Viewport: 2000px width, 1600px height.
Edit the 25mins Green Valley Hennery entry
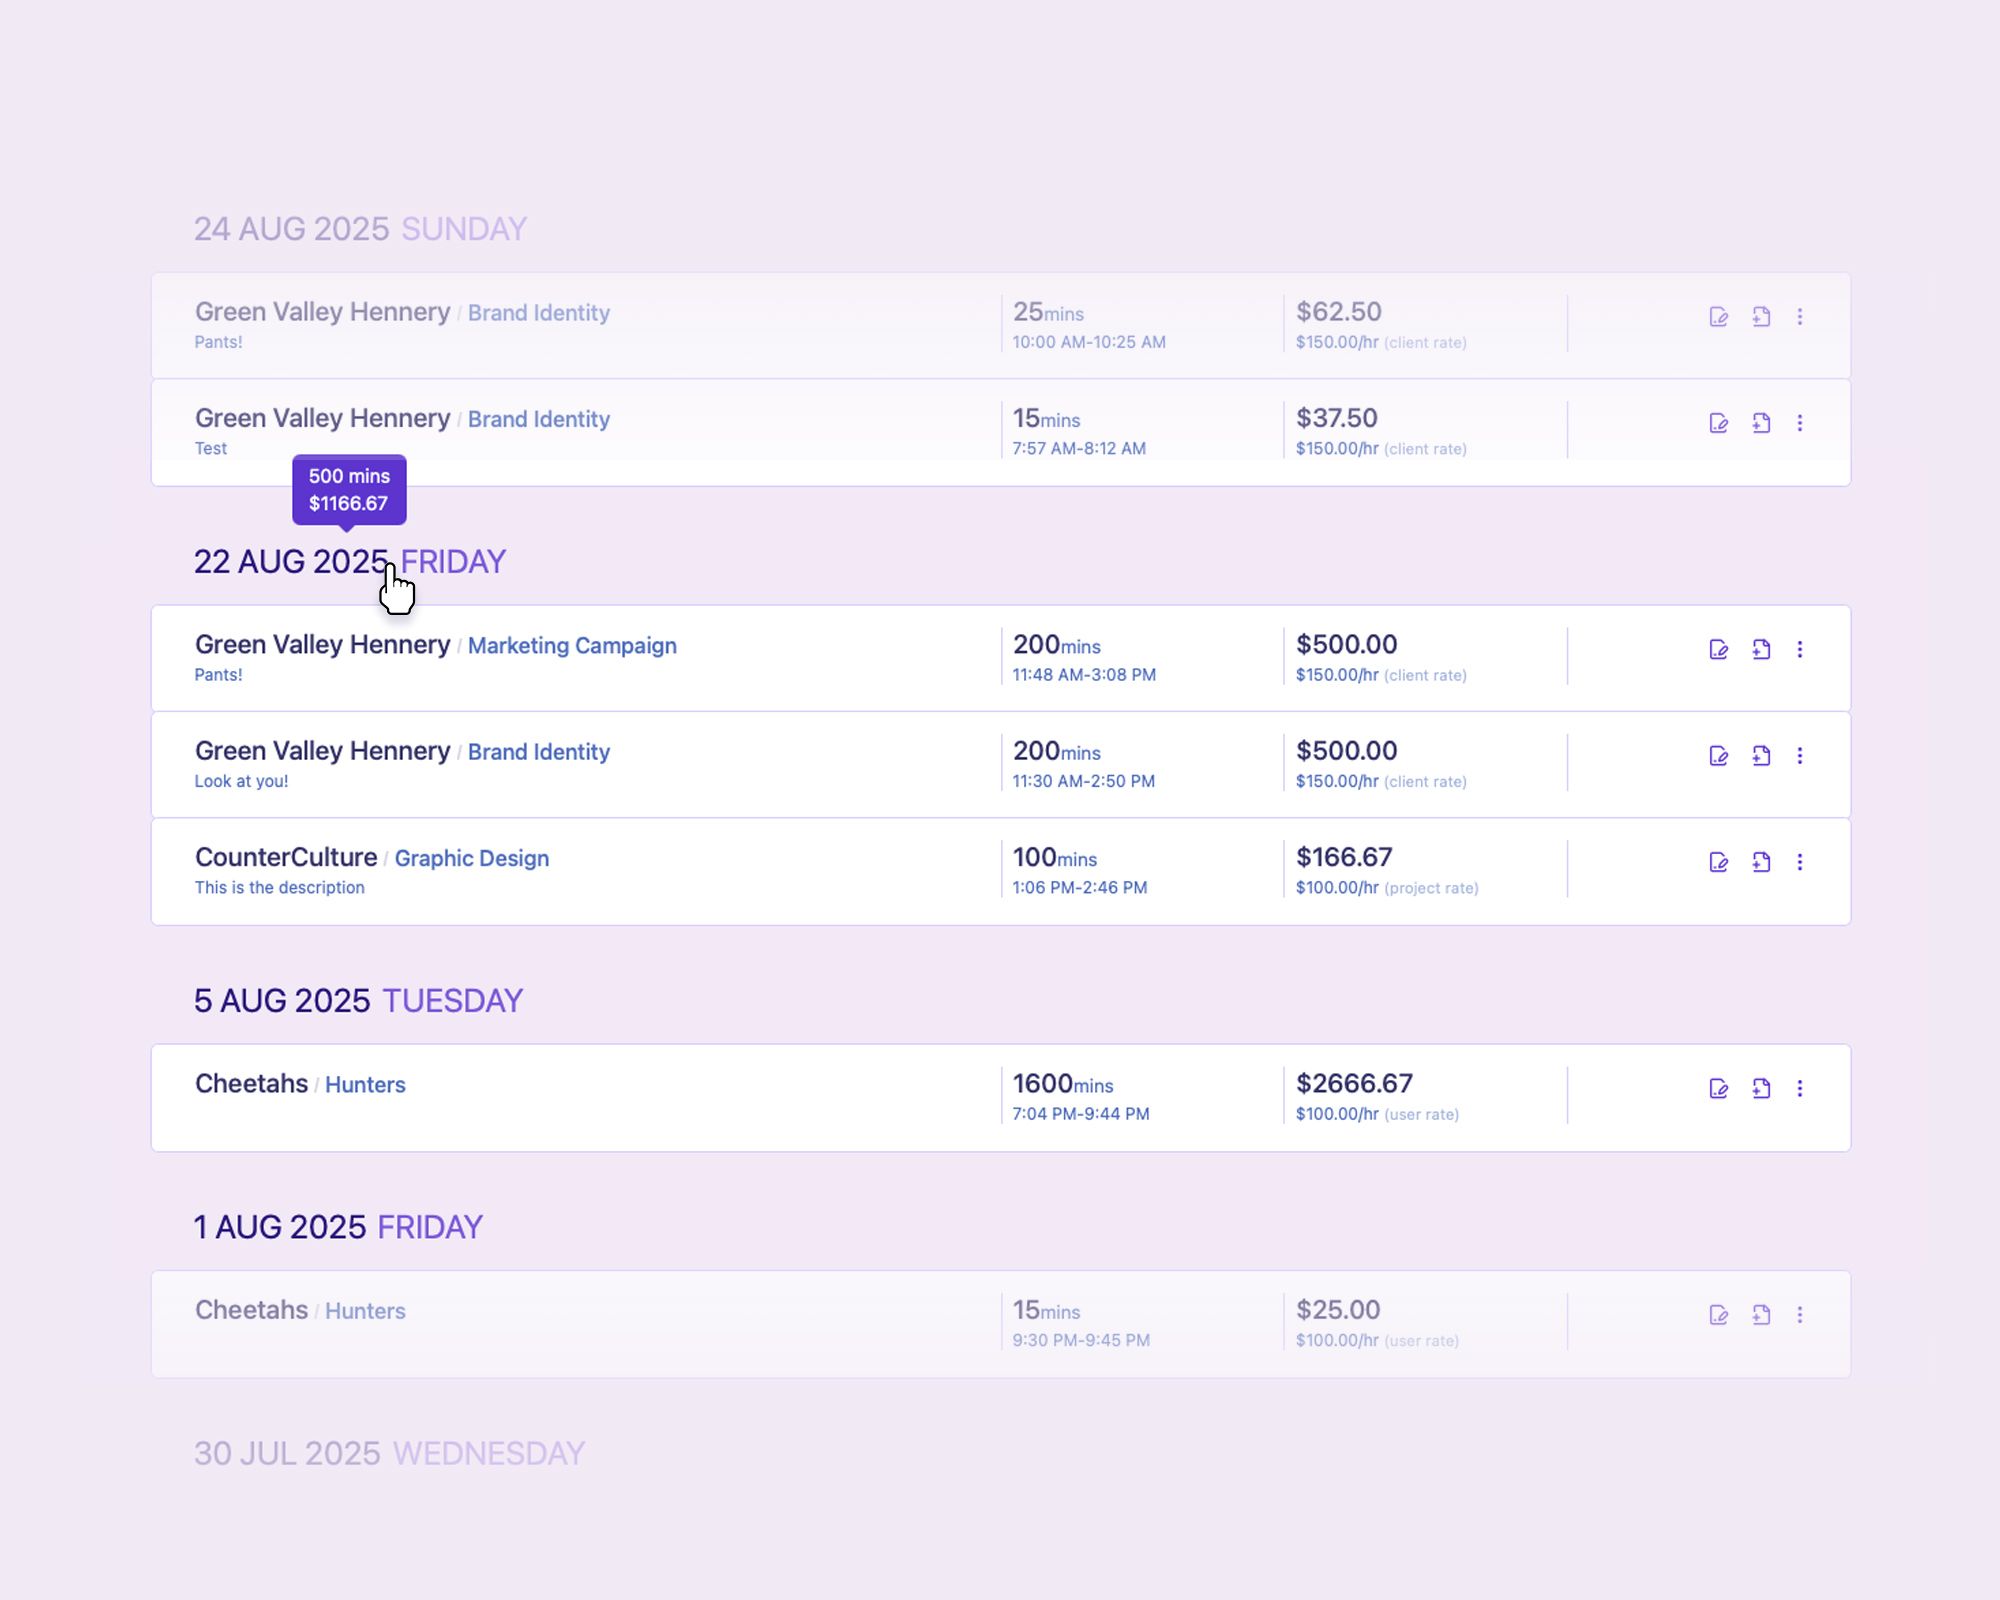coord(1718,317)
